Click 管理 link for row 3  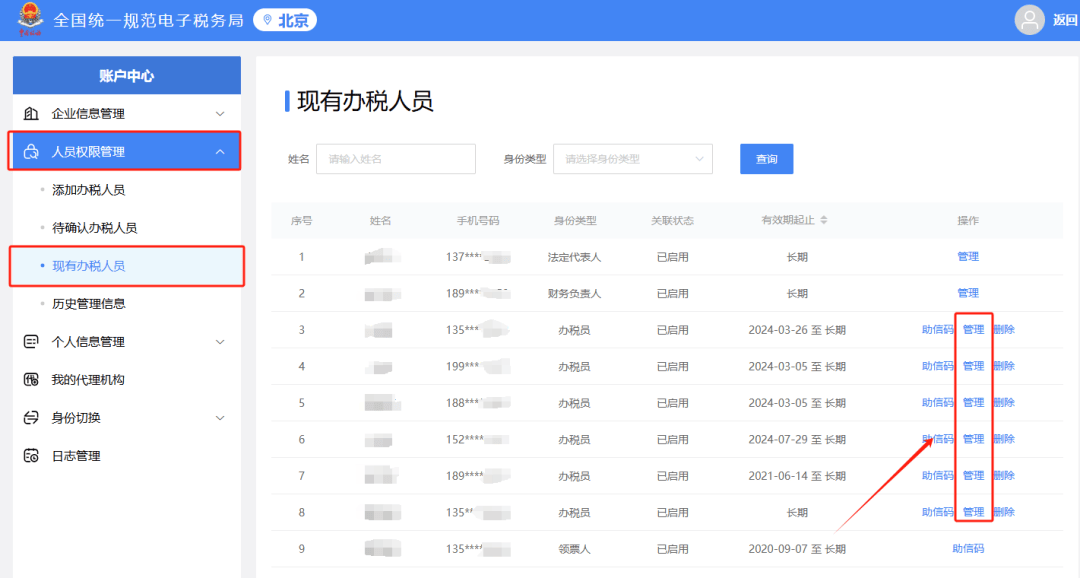point(973,329)
